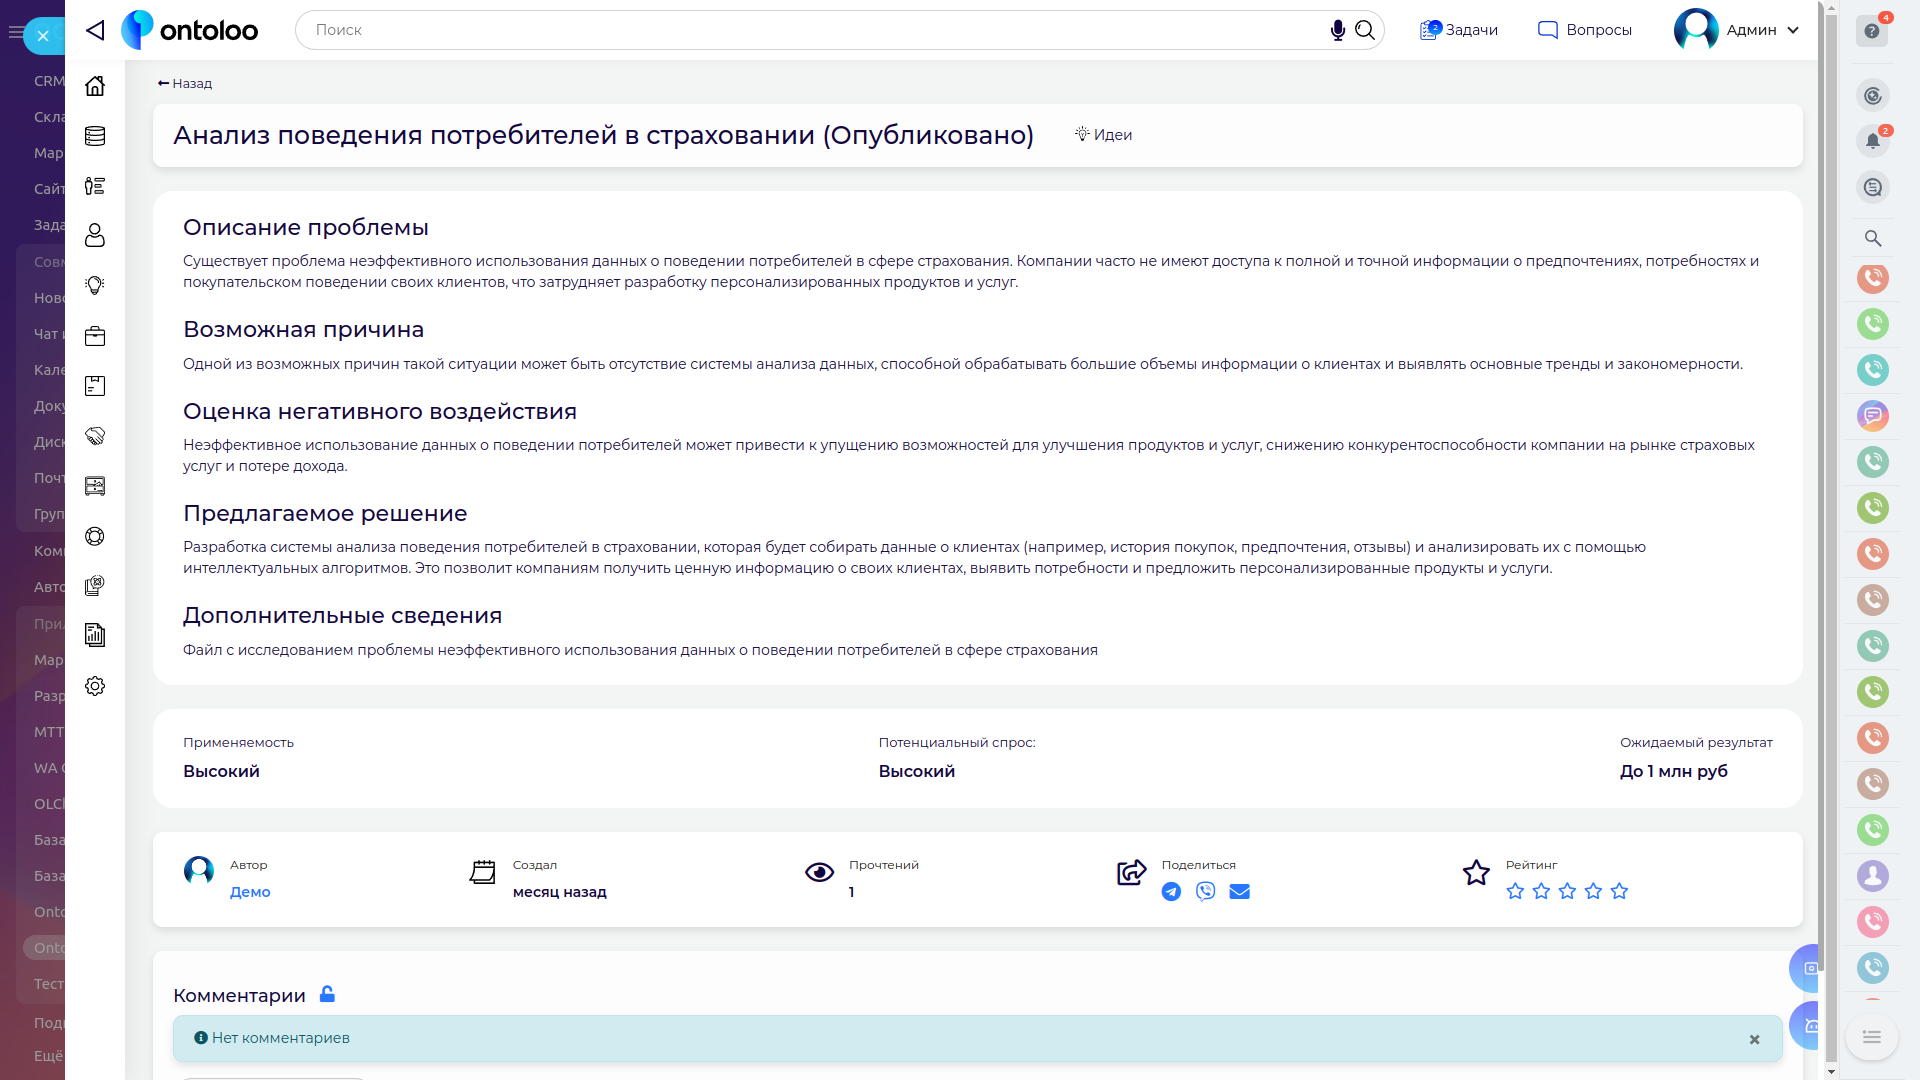Share by email envelope icon
The width and height of the screenshot is (1920, 1080).
[1239, 892]
